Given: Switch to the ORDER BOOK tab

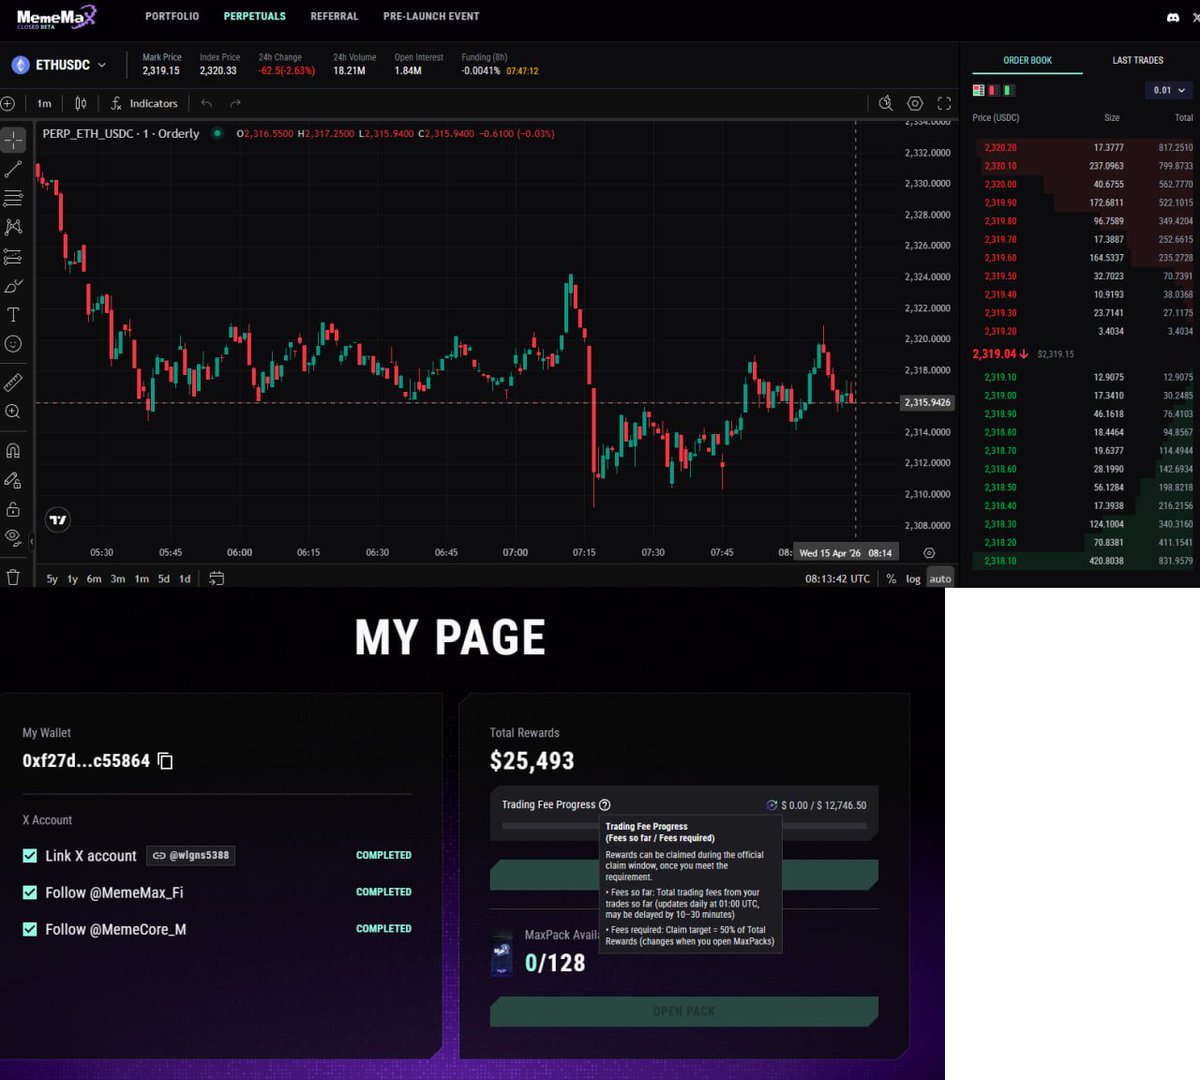Looking at the screenshot, I should [x=1028, y=60].
